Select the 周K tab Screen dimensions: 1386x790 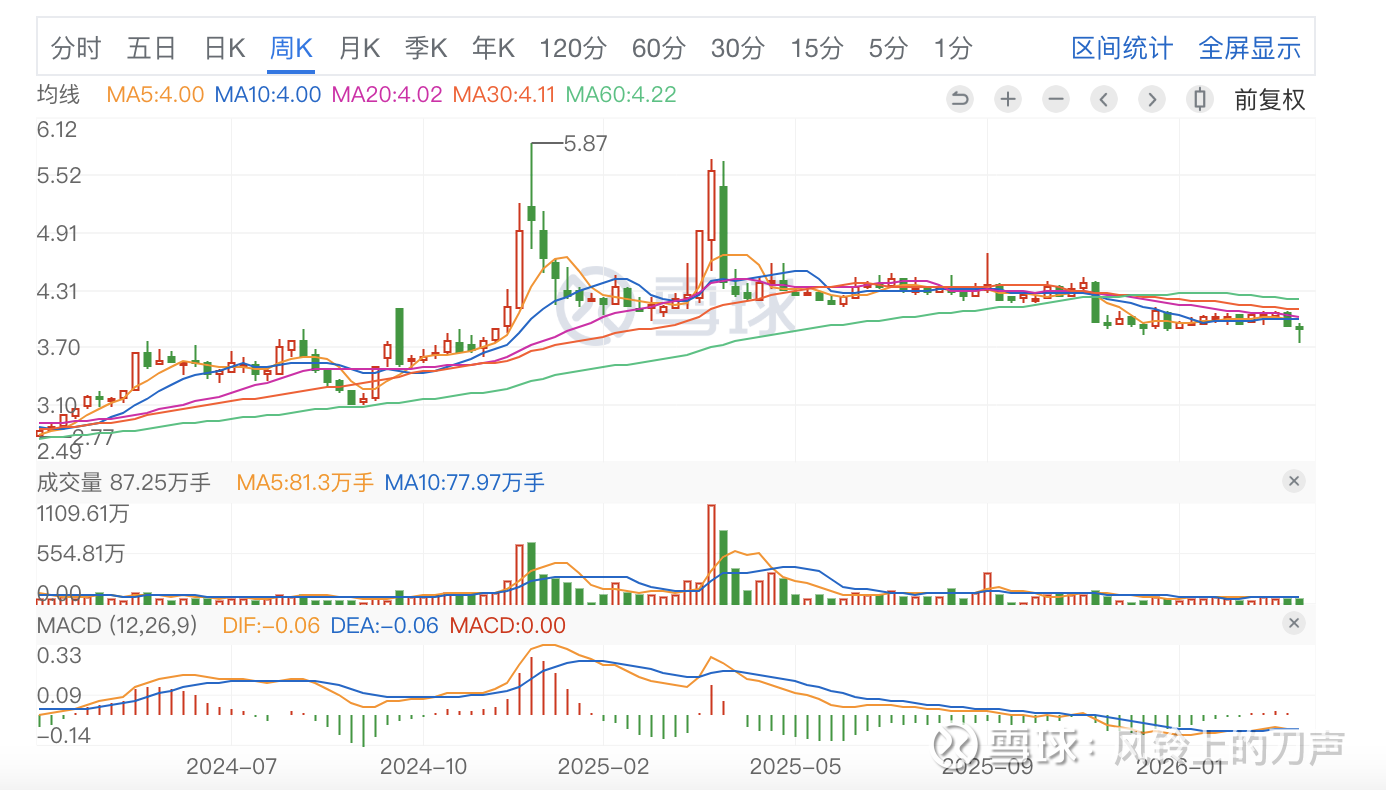(292, 48)
